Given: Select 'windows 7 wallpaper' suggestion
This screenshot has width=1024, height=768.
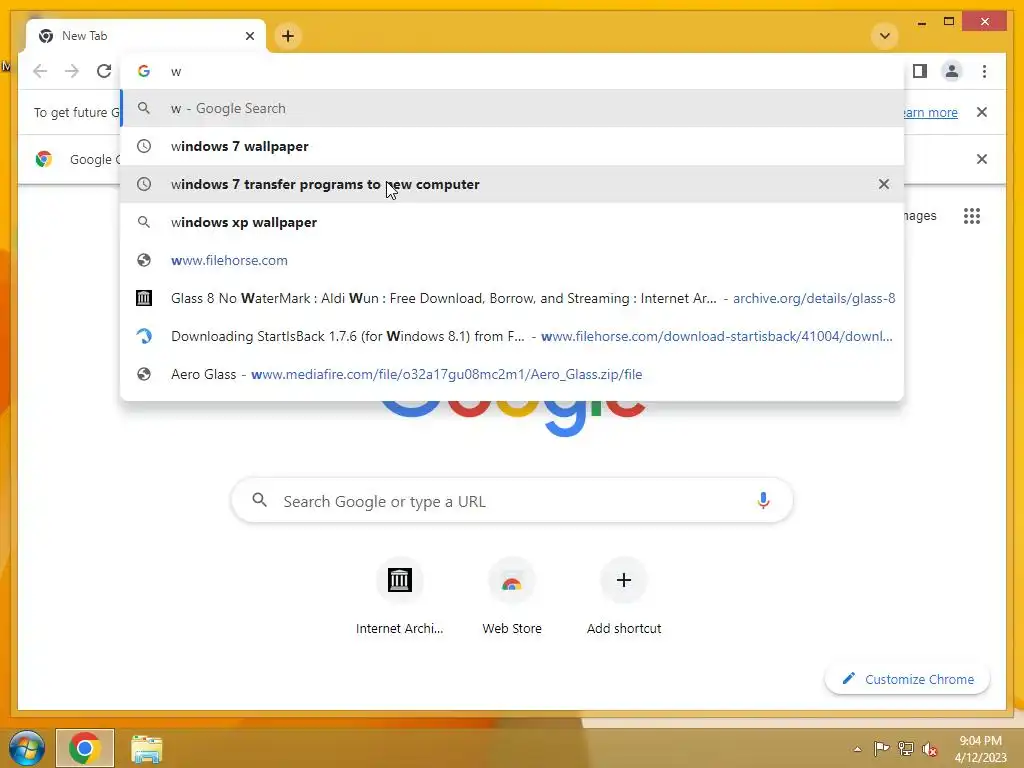Looking at the screenshot, I should (513, 146).
